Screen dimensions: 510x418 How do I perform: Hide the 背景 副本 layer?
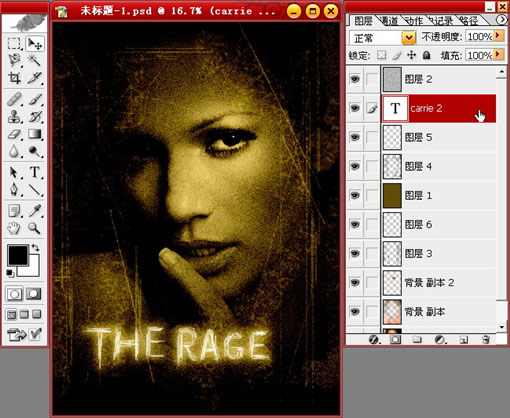(x=355, y=312)
